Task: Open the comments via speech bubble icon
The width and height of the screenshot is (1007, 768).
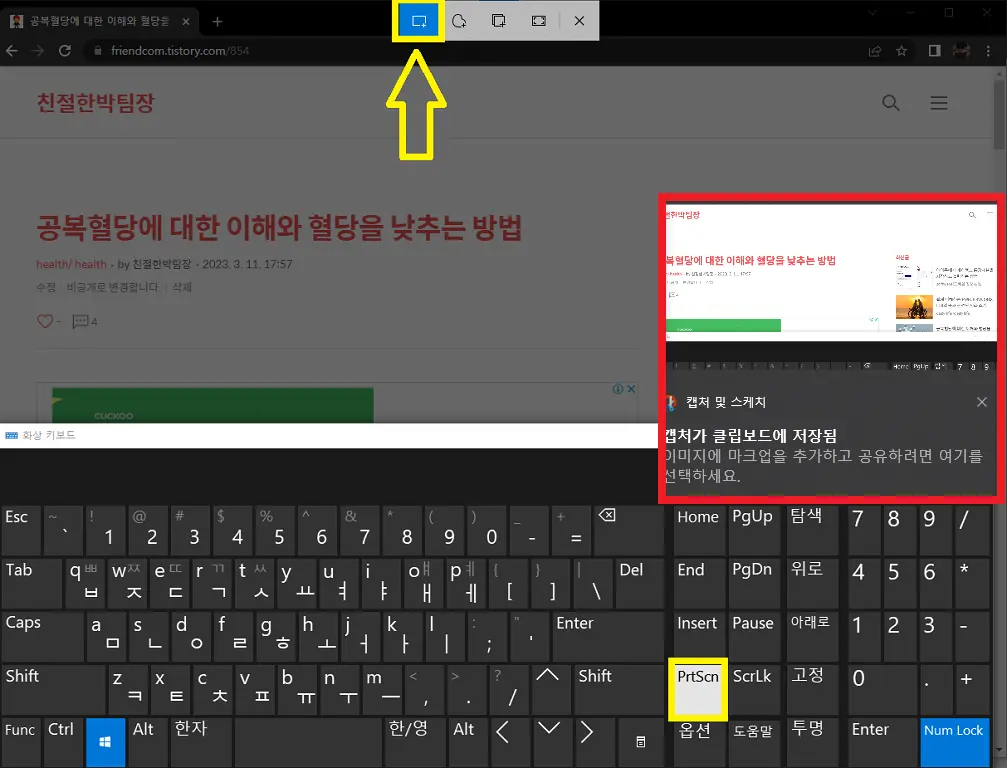Action: (82, 321)
